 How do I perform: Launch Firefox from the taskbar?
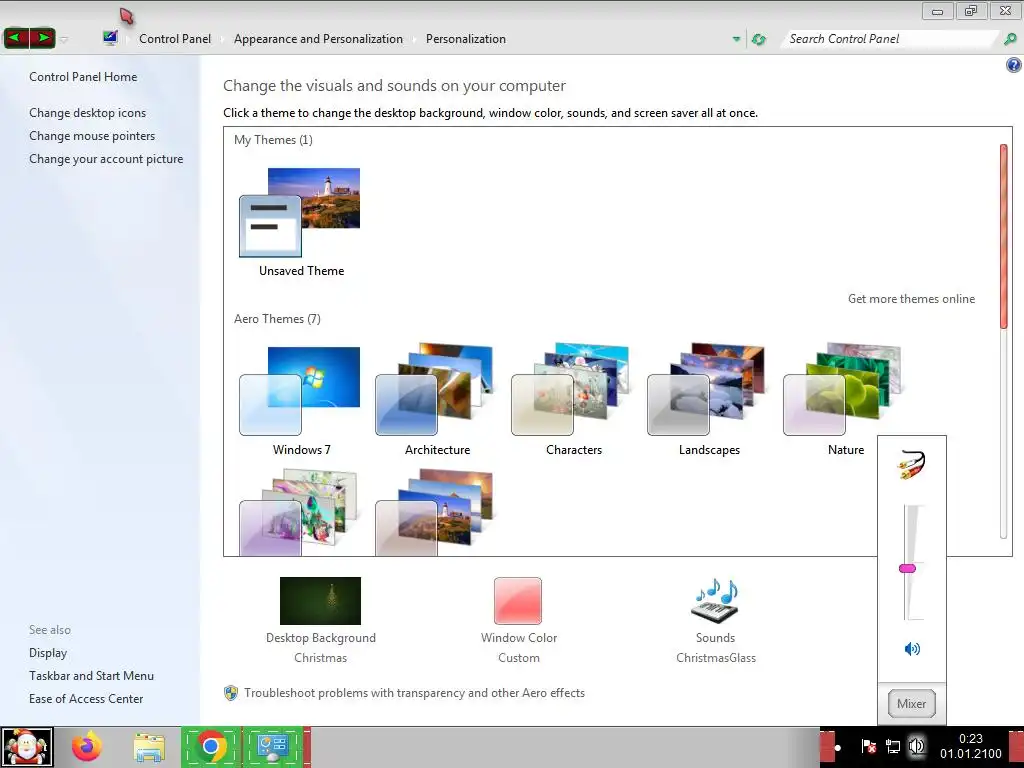click(x=87, y=747)
